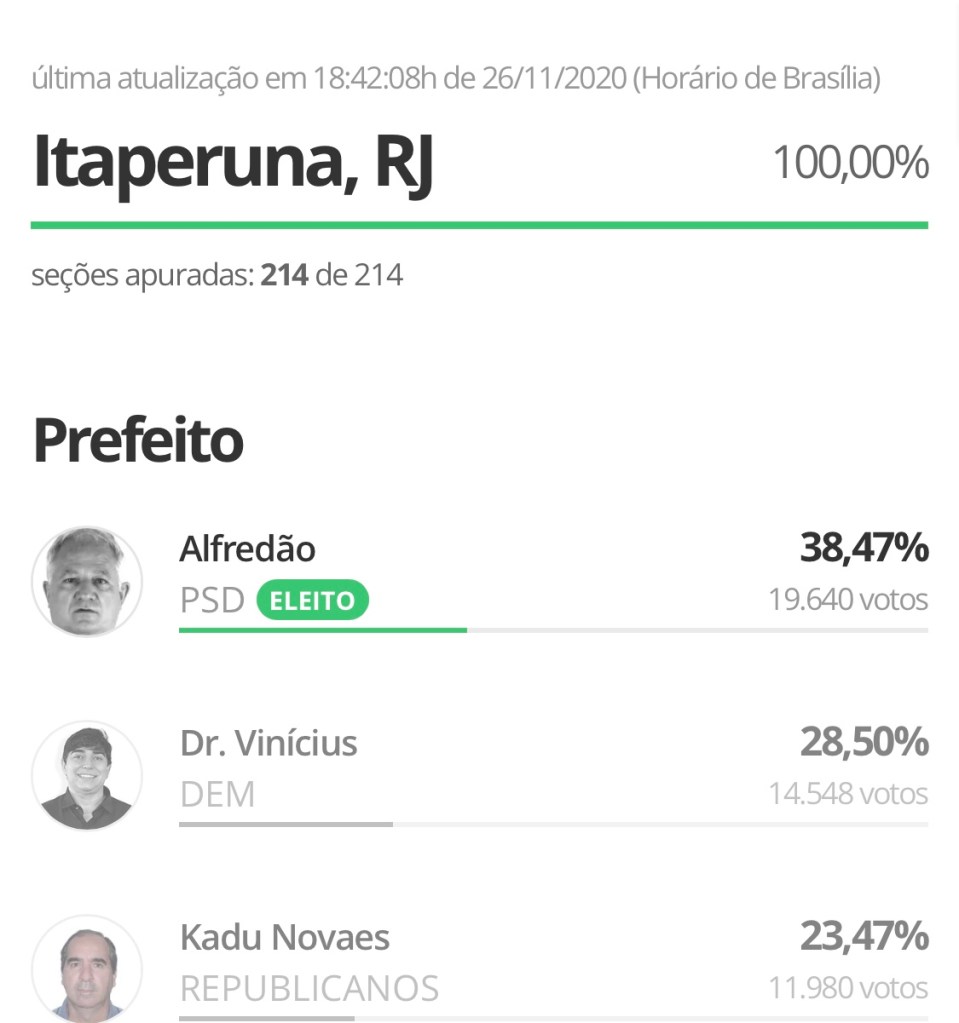Click the 14.548 votos count

pyautogui.click(x=847, y=794)
